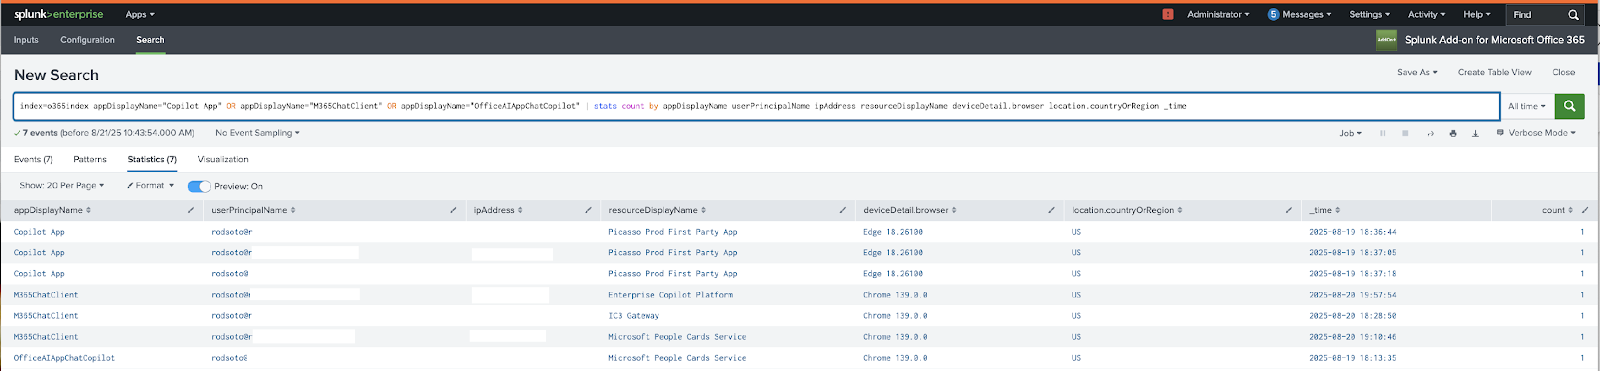1600x371 pixels.
Task: Open the Configuration nav item
Action: pos(87,40)
